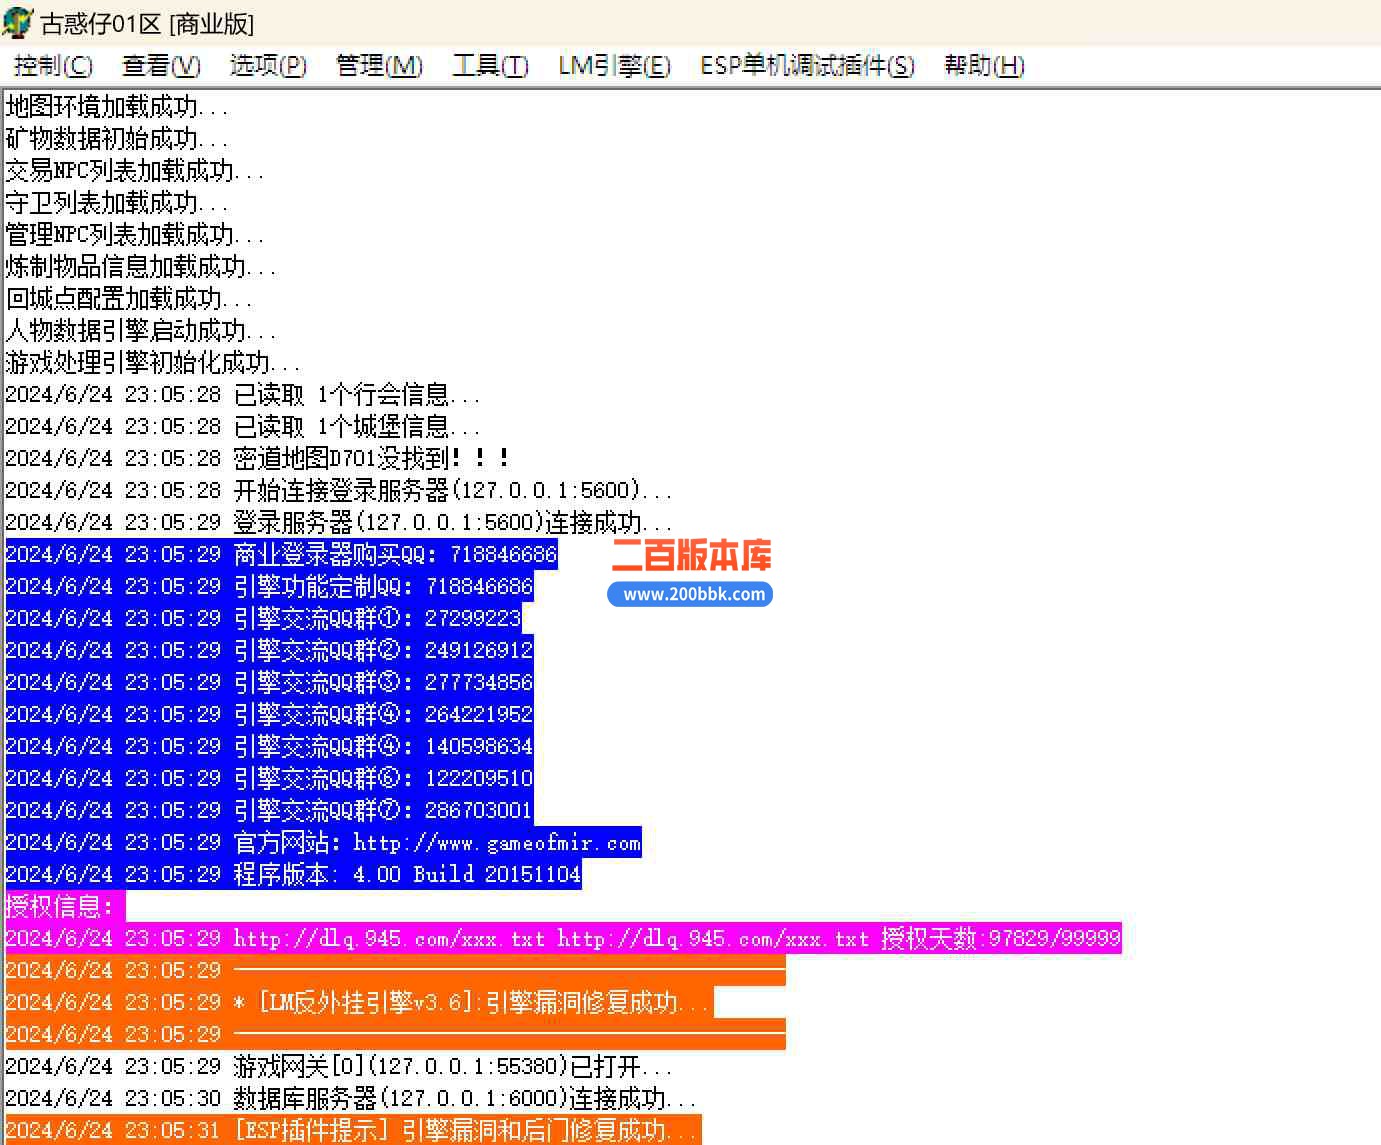Select 引擎交流QQ群③ 277734856 line
Screen dimensions: 1381x1145
[x=269, y=682]
